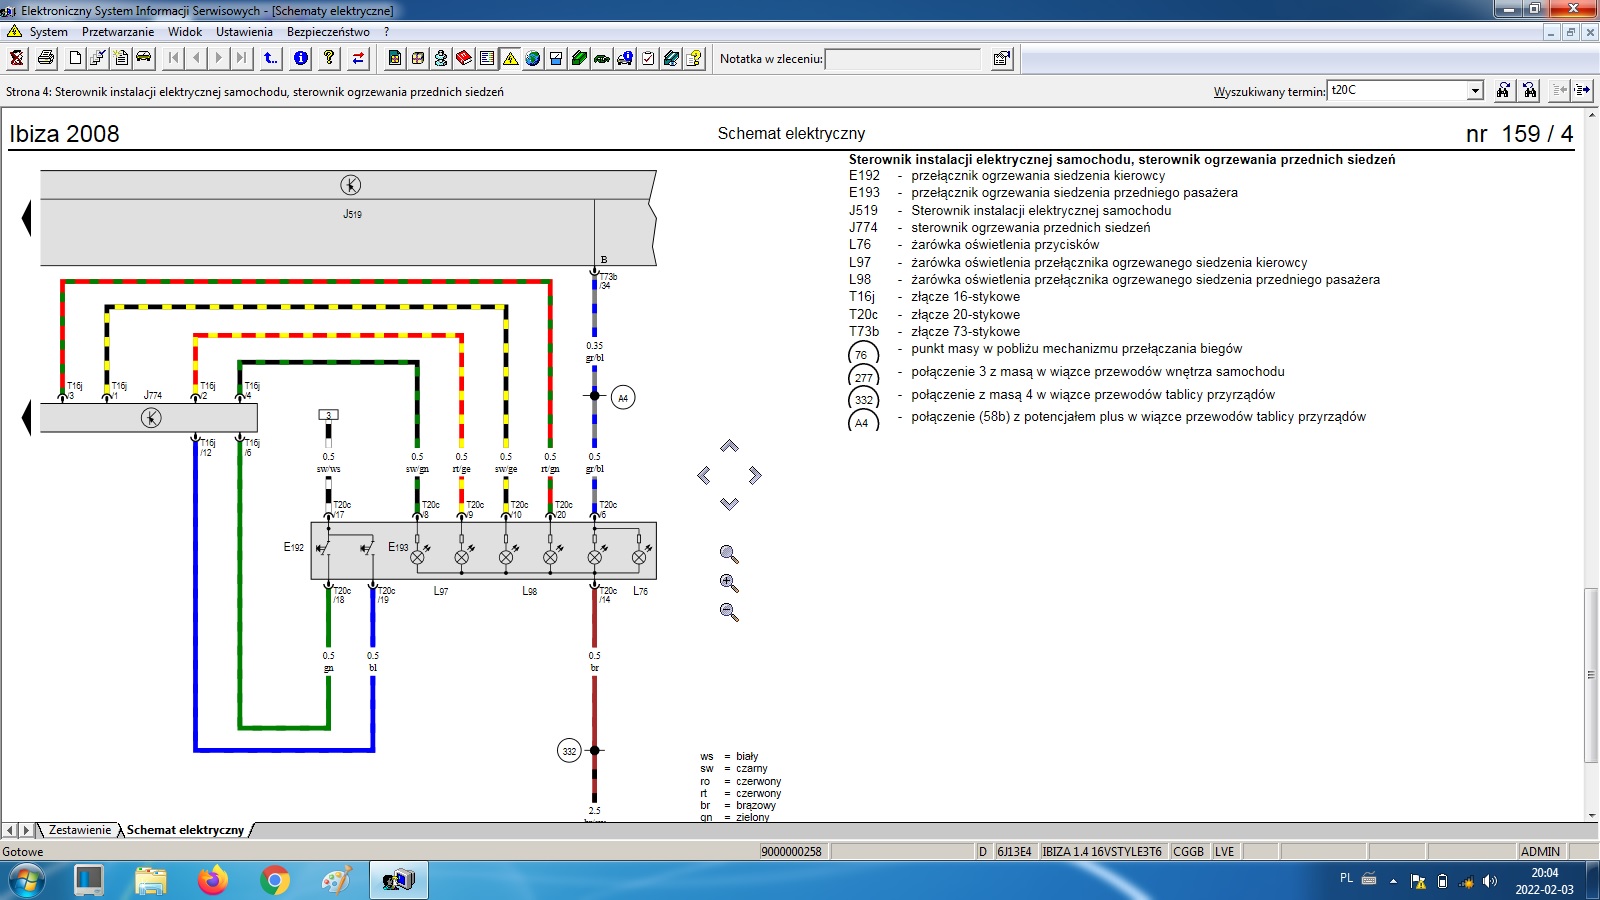The image size is (1600, 900).
Task: Zoom in on the diagram with the plus magnifier
Action: pos(729,583)
